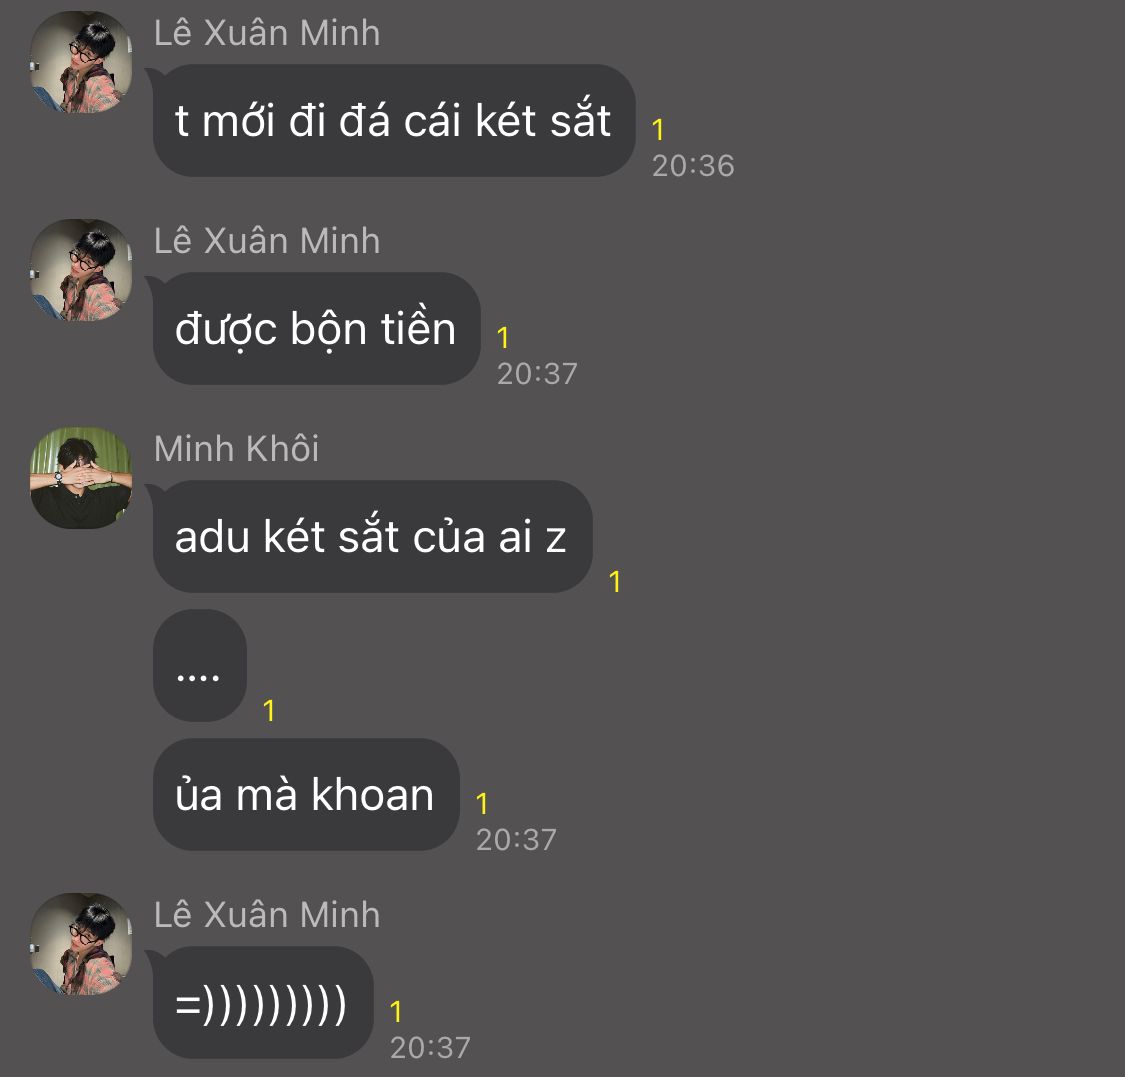
Task: Click the 'Minh Khôi' sender name
Action: point(237,449)
